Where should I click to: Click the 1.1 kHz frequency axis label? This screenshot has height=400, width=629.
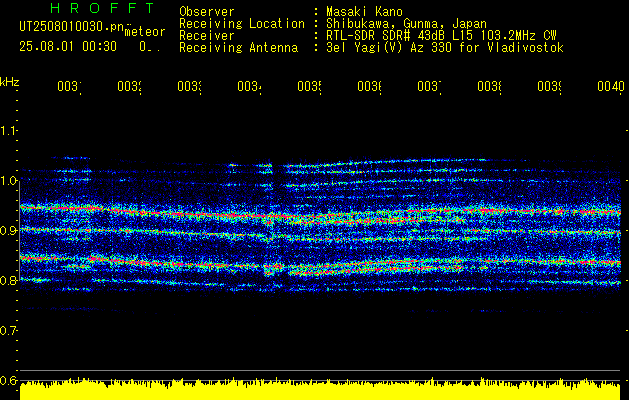8,130
